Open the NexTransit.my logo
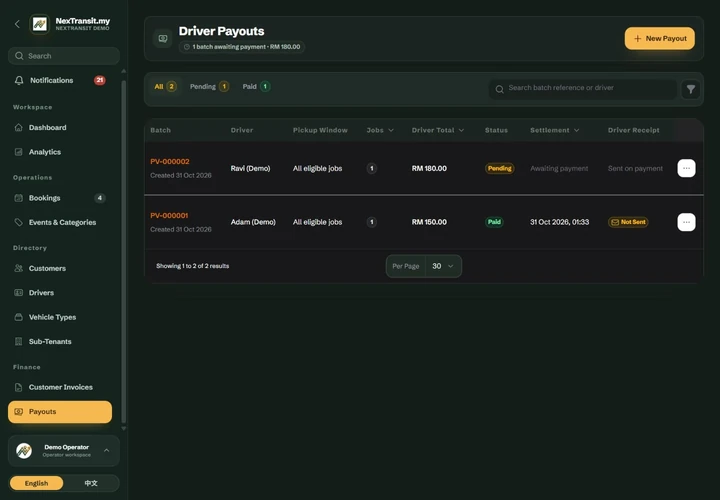The image size is (720, 500). click(x=39, y=24)
